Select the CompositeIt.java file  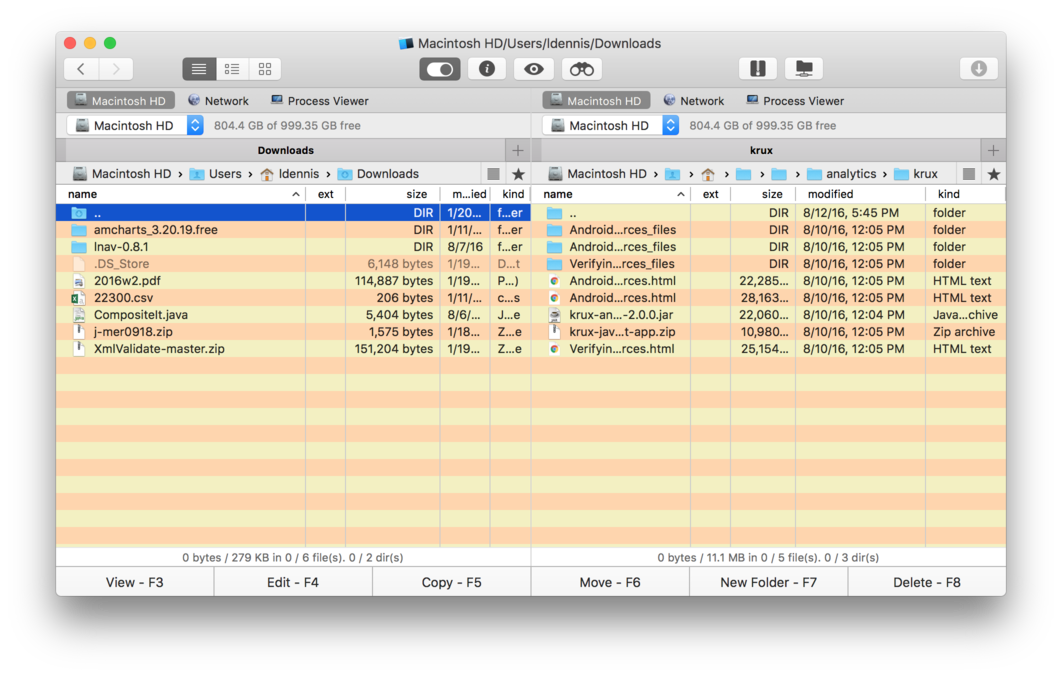point(293,314)
